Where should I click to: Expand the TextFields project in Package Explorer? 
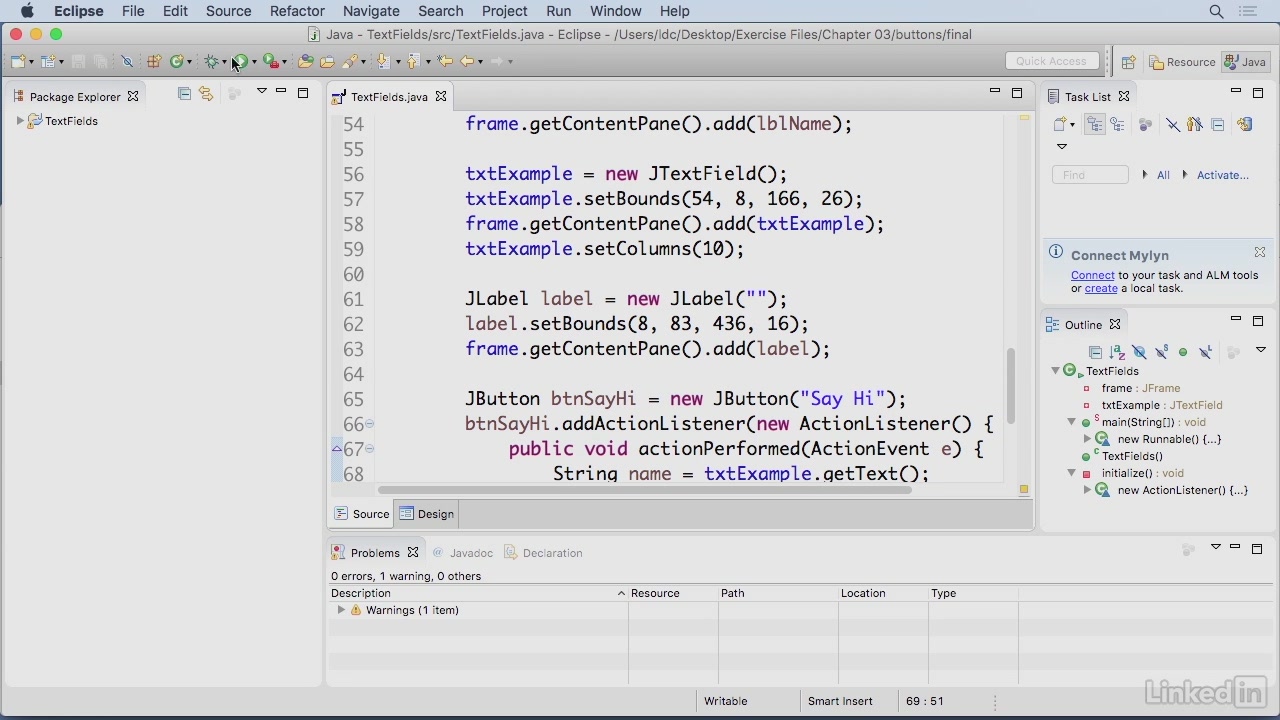[20, 121]
